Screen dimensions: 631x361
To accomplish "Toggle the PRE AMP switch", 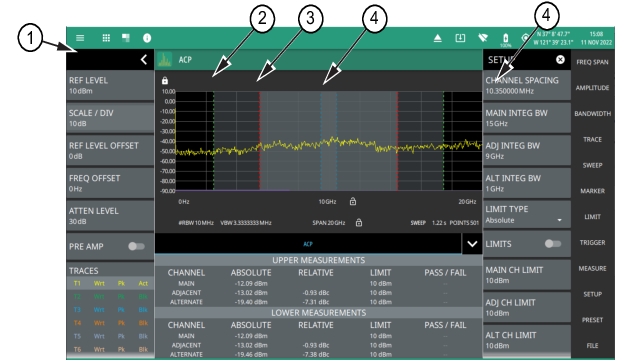I will 136,246.
